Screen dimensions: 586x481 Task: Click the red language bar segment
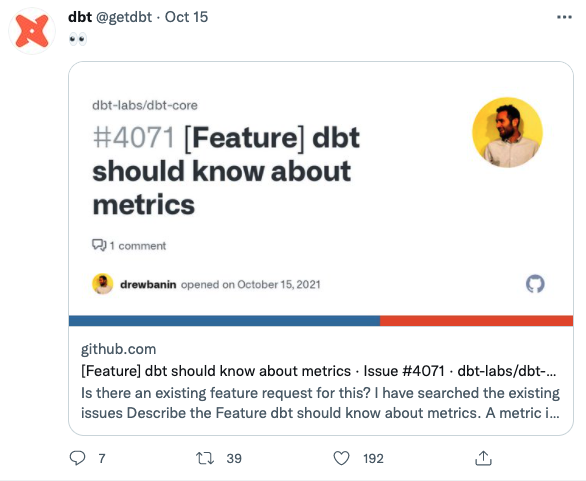click(x=476, y=321)
